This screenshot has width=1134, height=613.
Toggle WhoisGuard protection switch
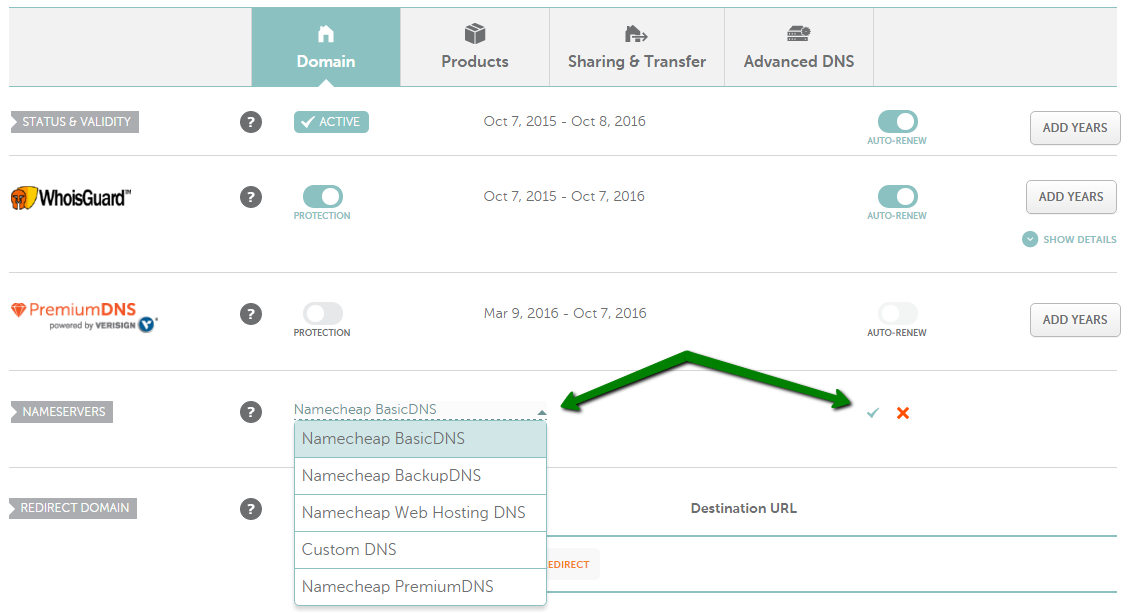pyautogui.click(x=323, y=197)
